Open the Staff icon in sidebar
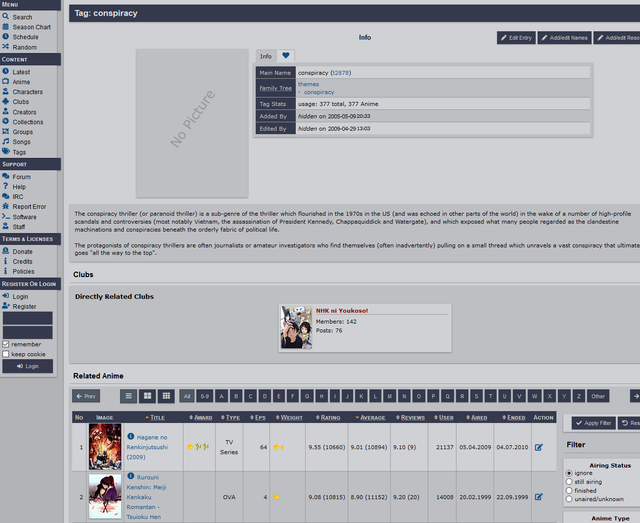 (x=5, y=226)
